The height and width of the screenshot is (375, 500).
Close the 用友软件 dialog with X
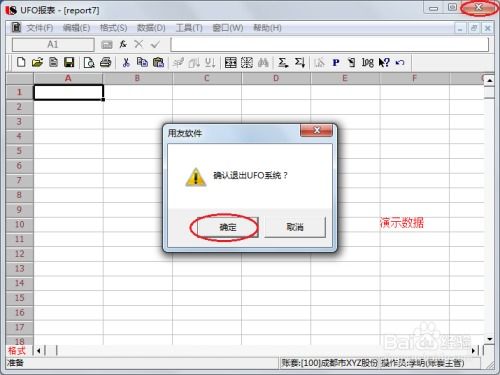[x=316, y=130]
